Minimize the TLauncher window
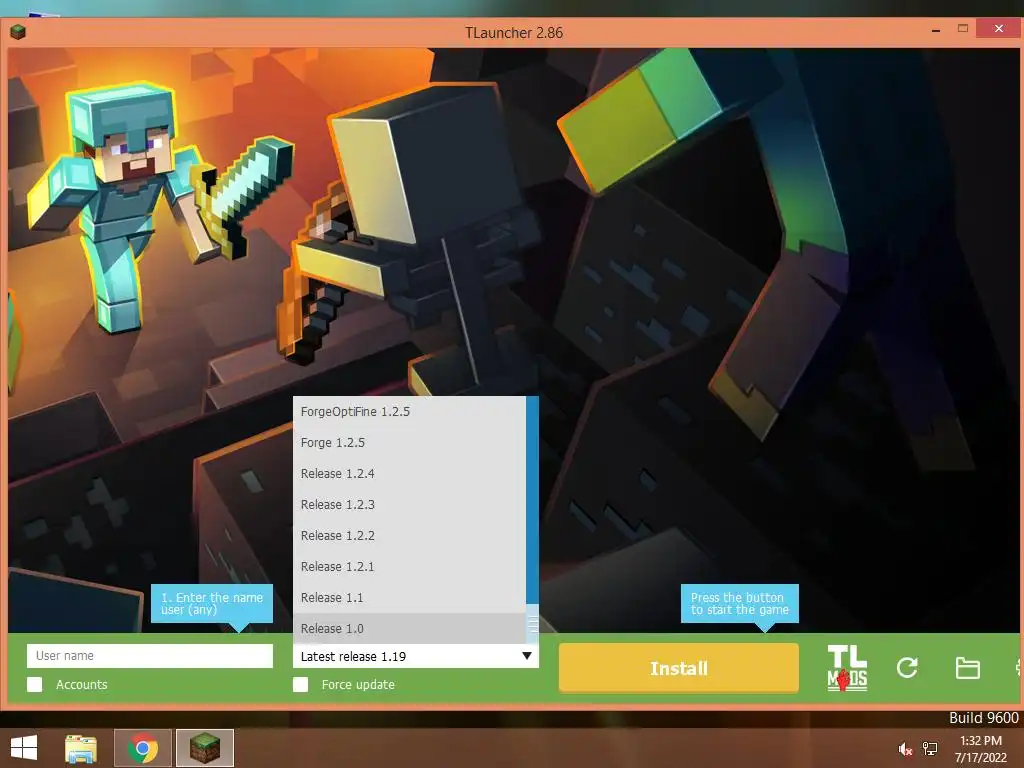1024x768 pixels. 936,30
